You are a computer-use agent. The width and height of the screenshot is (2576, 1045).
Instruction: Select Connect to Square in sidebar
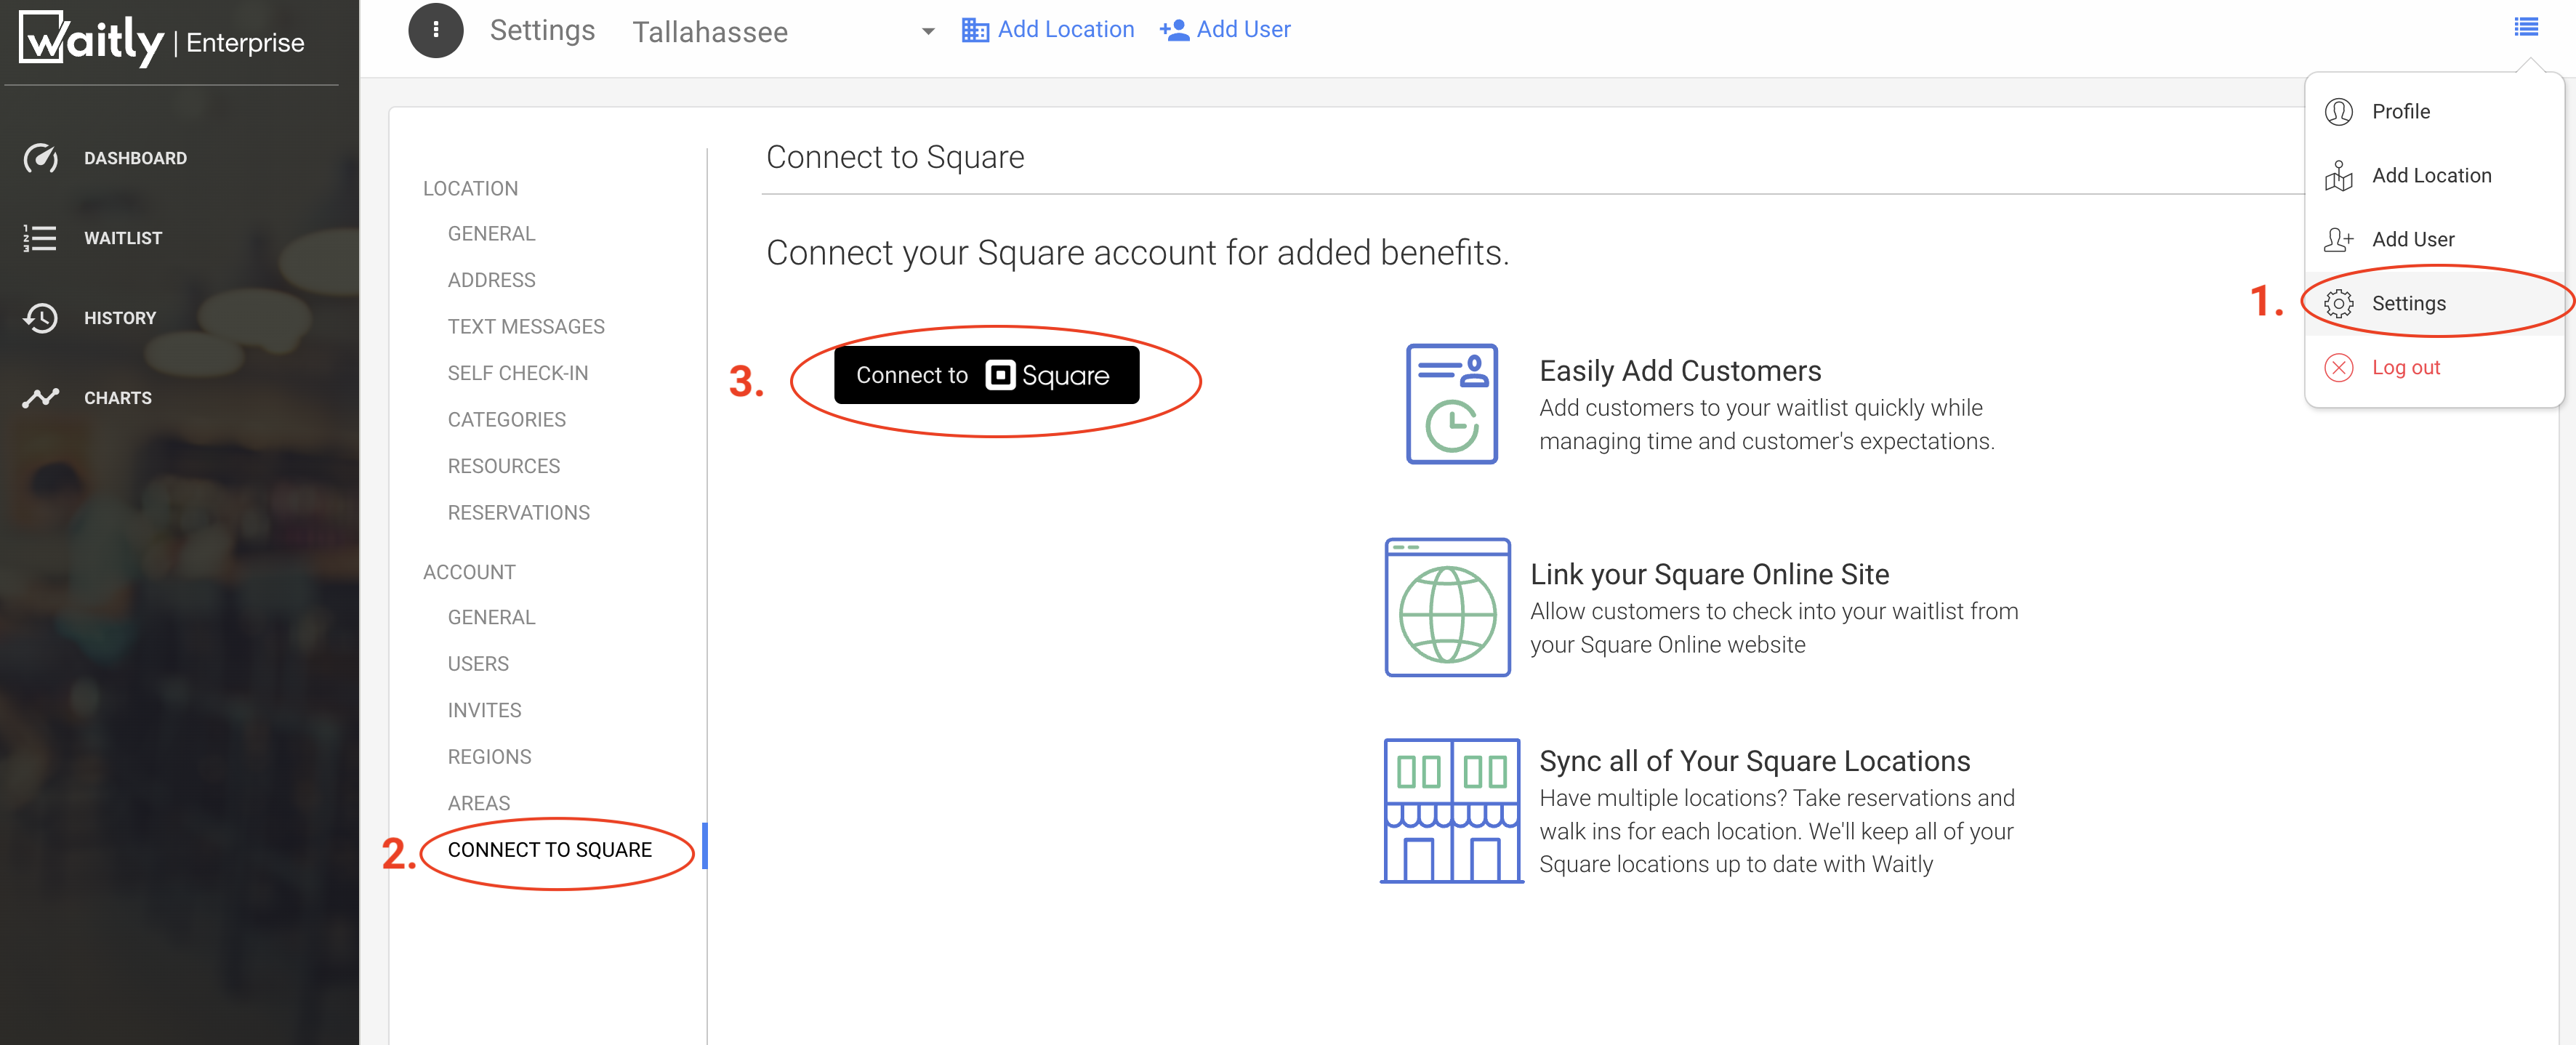point(549,849)
